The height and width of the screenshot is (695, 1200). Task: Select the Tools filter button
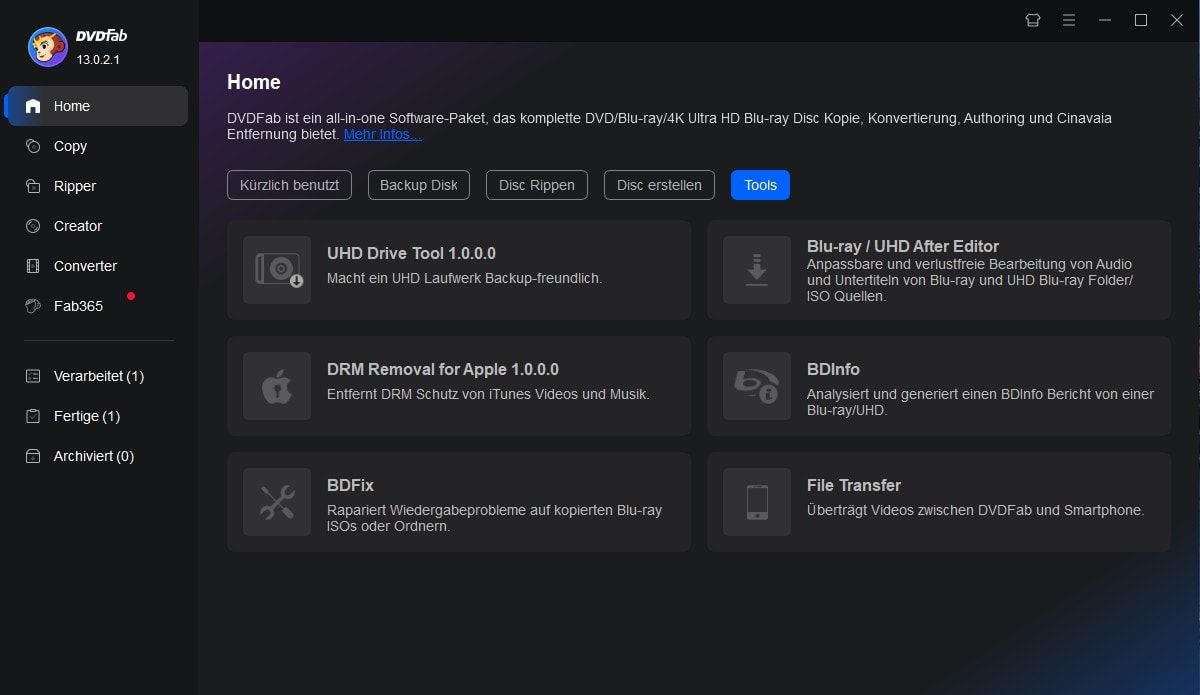tap(760, 185)
